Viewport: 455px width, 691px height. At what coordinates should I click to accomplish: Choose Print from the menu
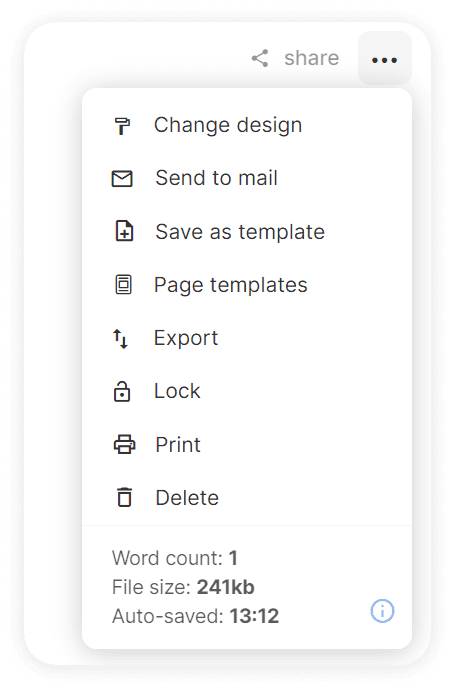[x=247, y=445]
